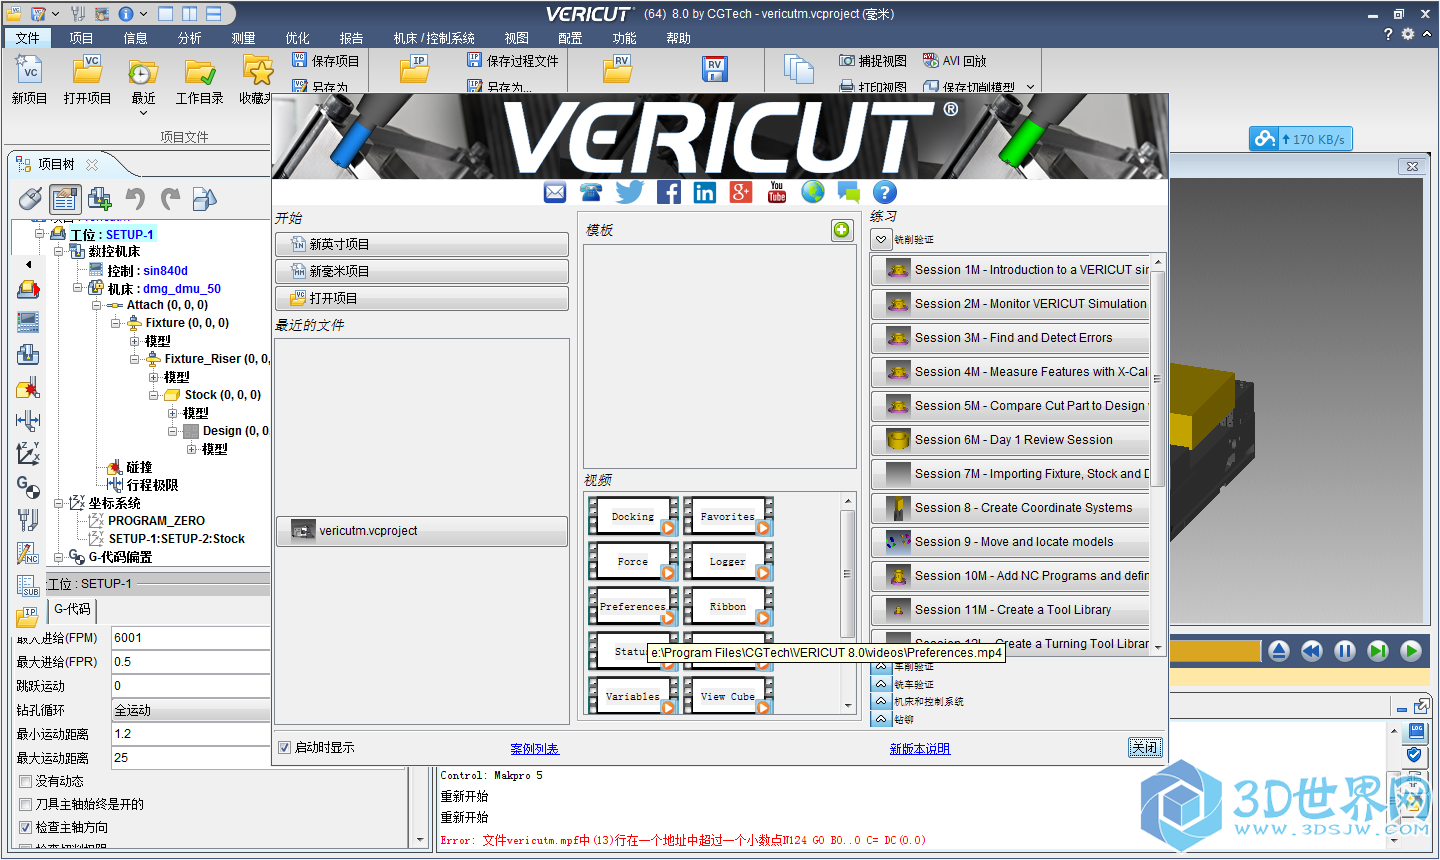Click the tooling sidebar icon
The height and width of the screenshot is (860, 1440).
click(28, 520)
